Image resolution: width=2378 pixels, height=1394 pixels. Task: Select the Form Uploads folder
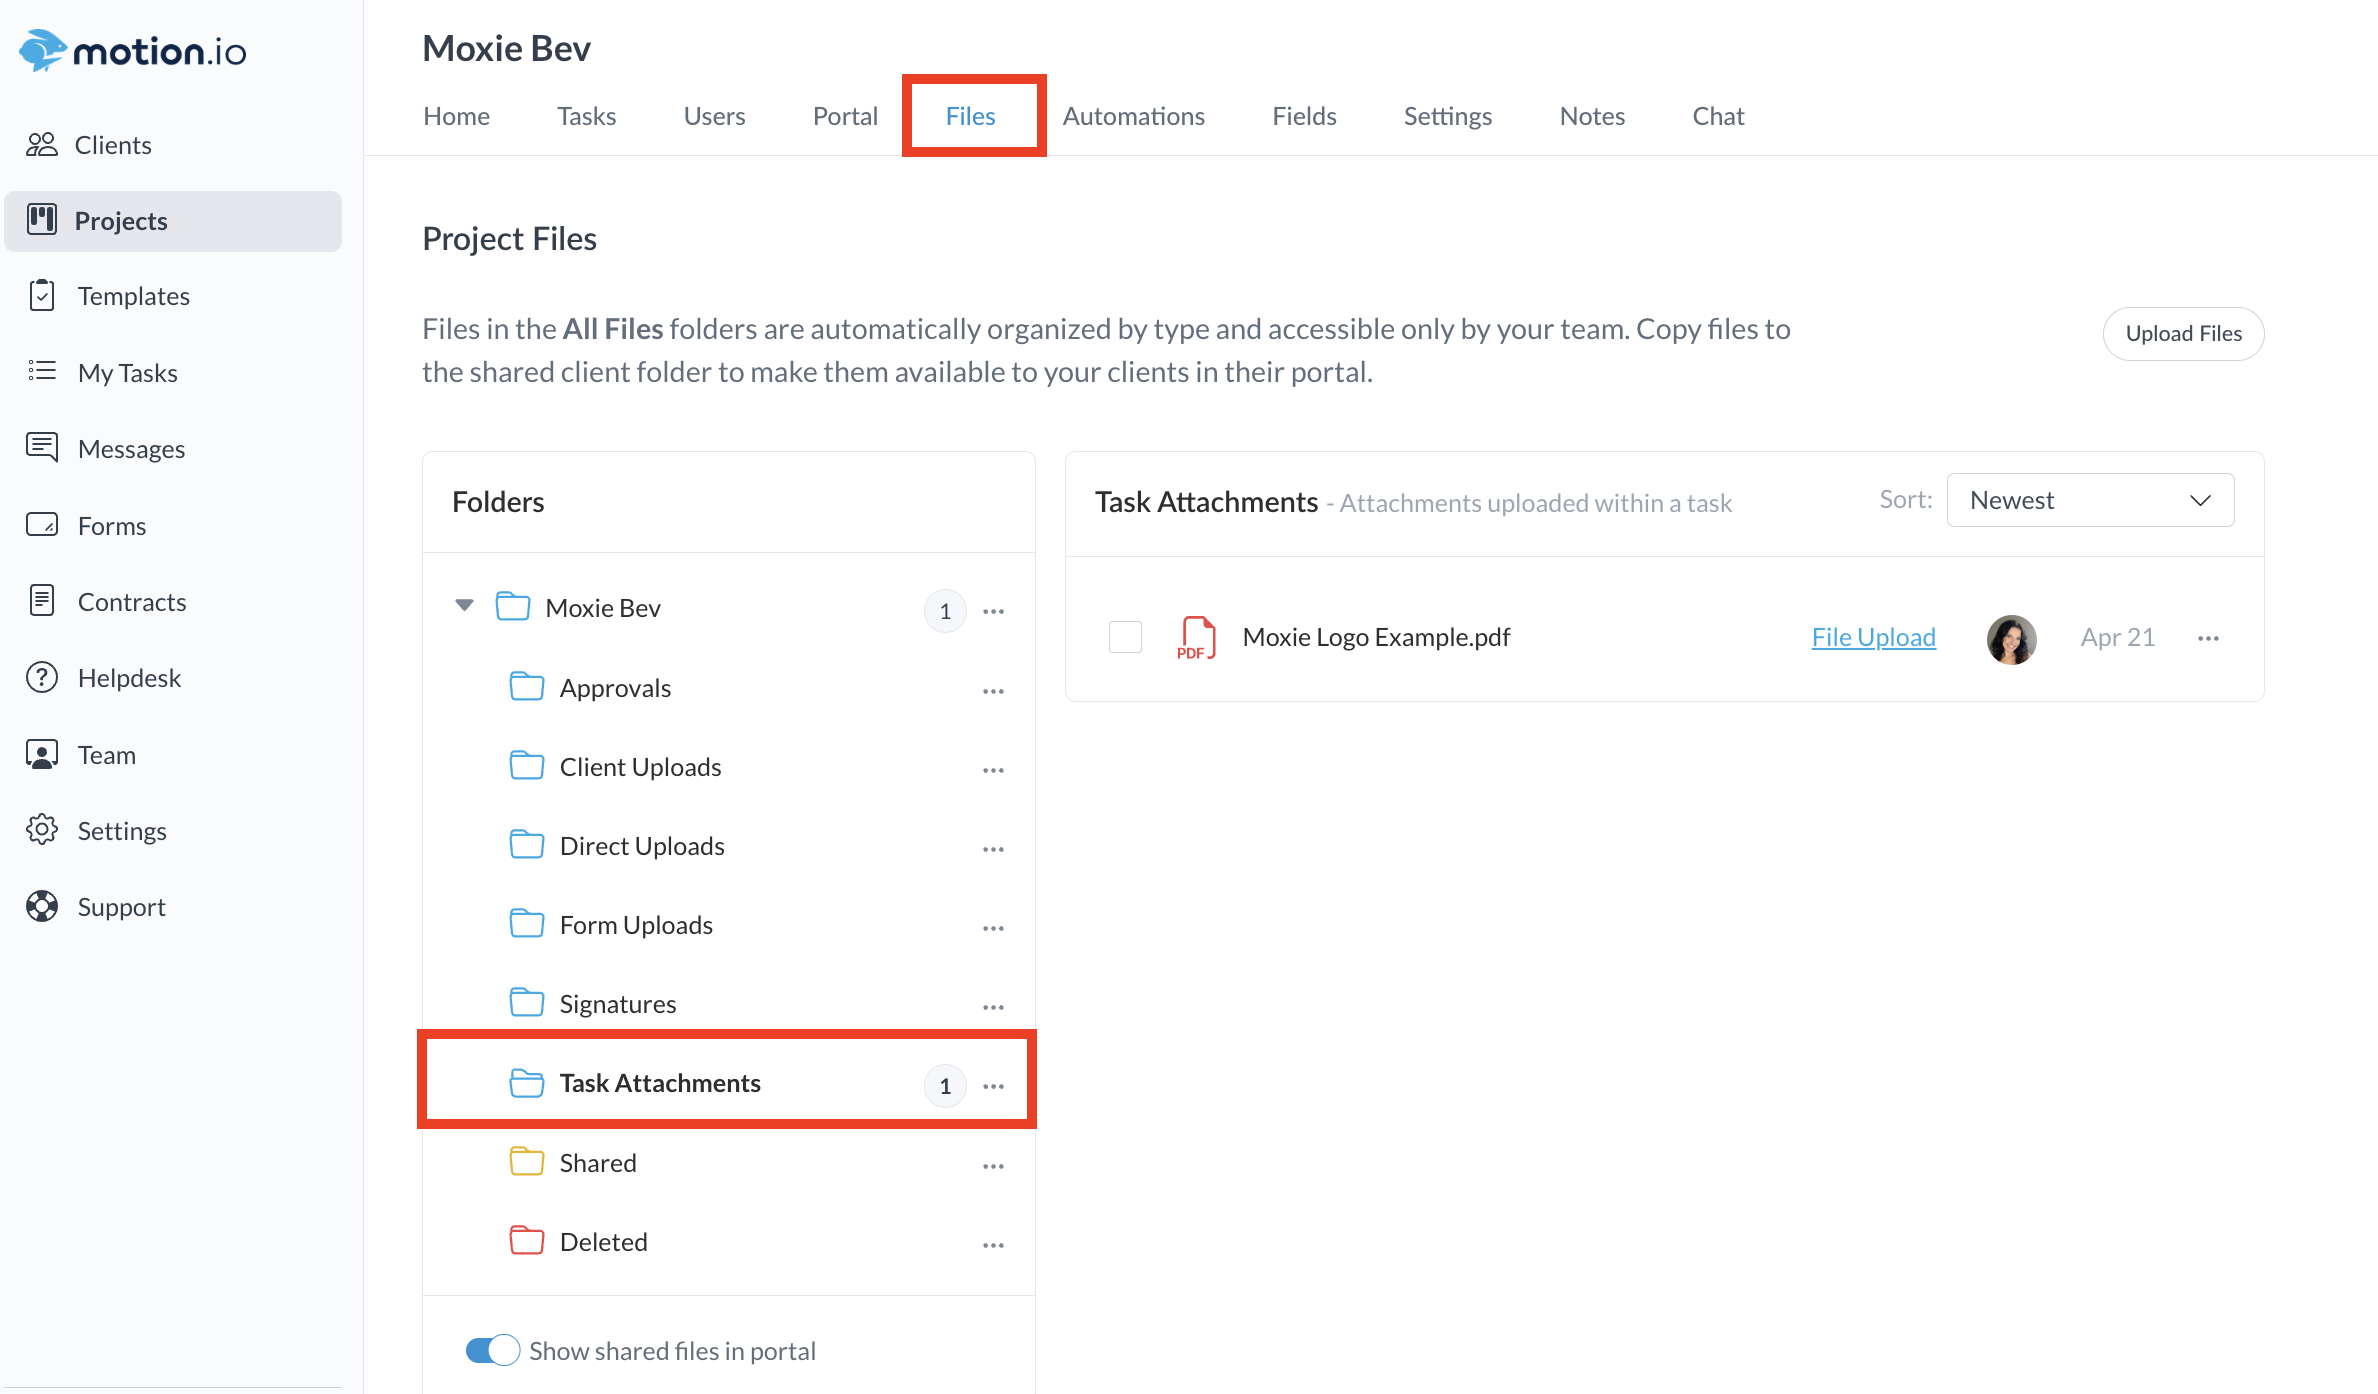click(636, 925)
